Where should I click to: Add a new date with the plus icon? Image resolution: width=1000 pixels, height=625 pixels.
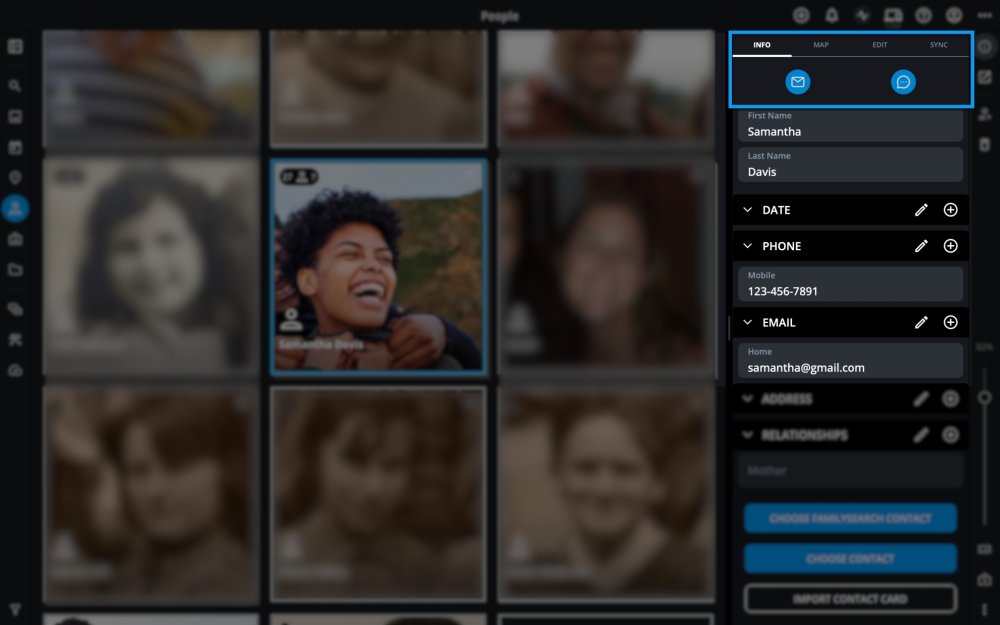pyautogui.click(x=950, y=210)
